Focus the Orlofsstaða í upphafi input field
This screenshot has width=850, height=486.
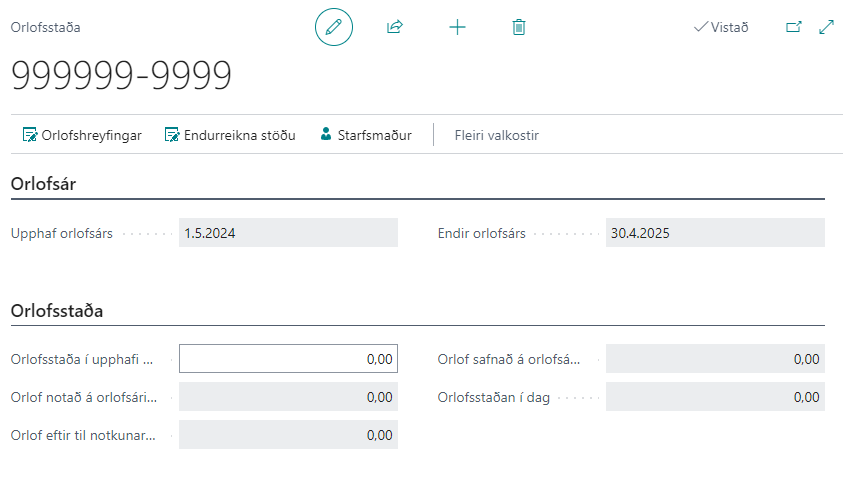[288, 359]
